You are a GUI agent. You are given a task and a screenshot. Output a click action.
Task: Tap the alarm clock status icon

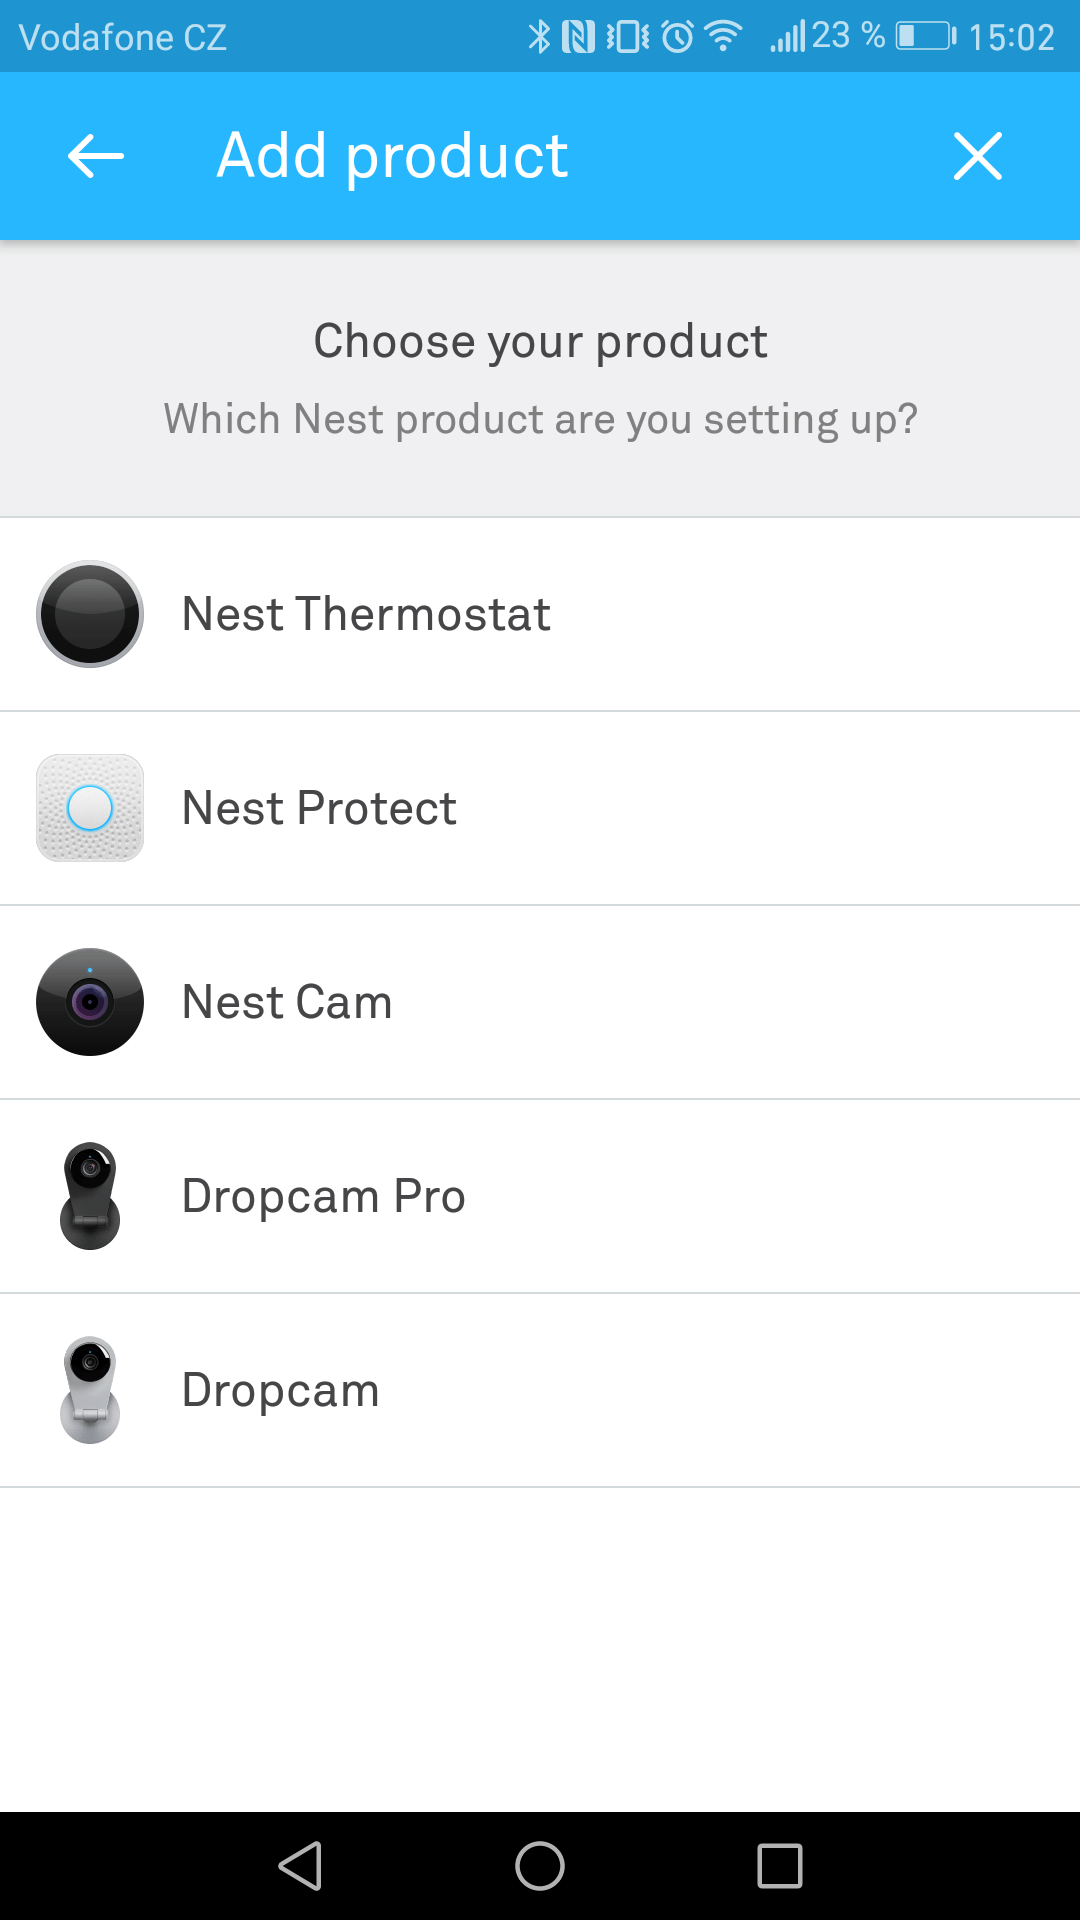(677, 37)
